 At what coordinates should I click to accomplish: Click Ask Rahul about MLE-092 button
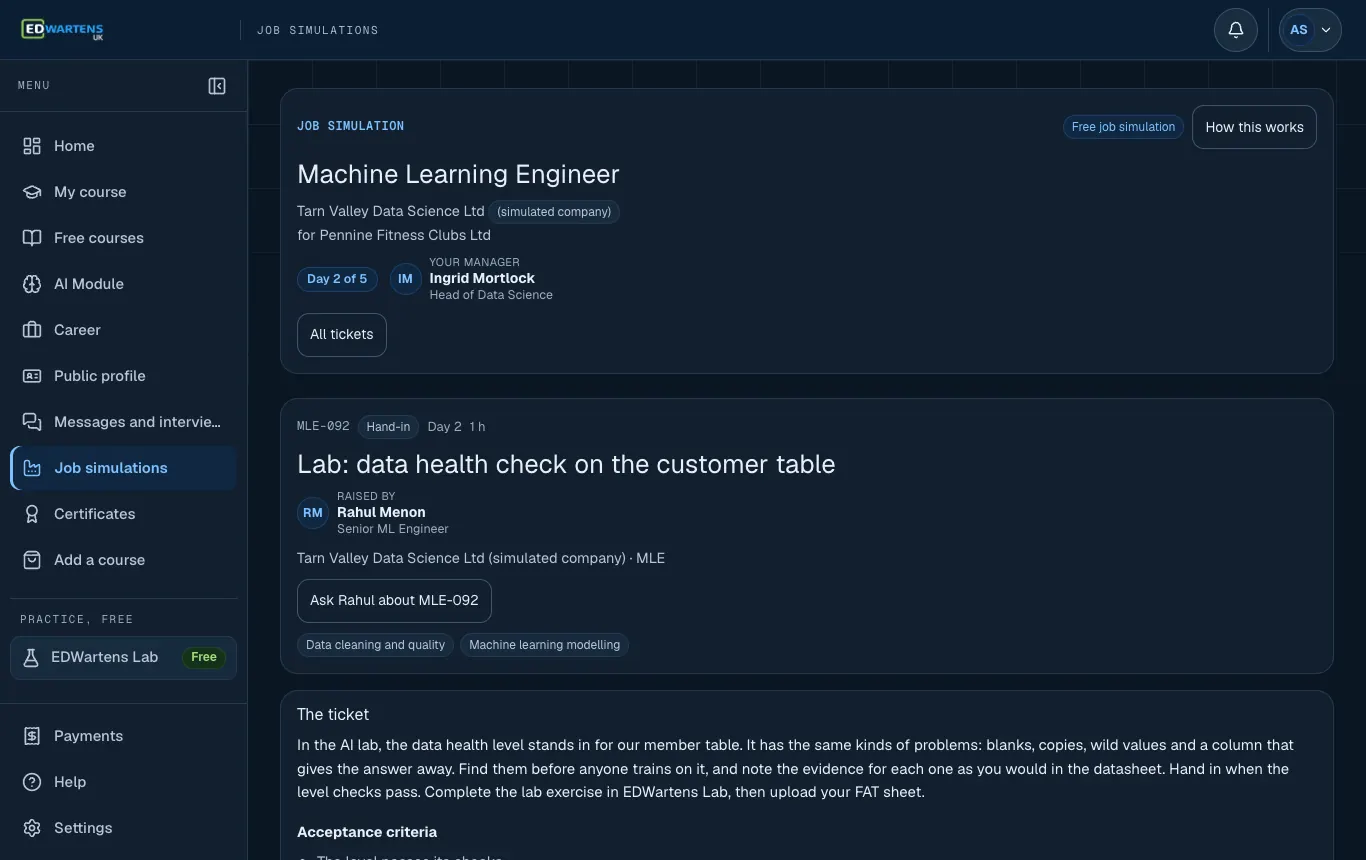pos(394,601)
